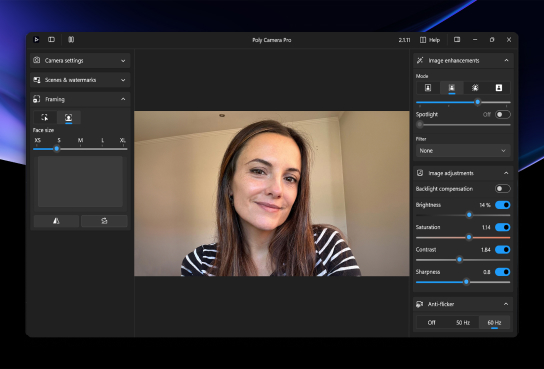Disable the Brightness toggle
Screen dimensions: 544x369
(502, 205)
